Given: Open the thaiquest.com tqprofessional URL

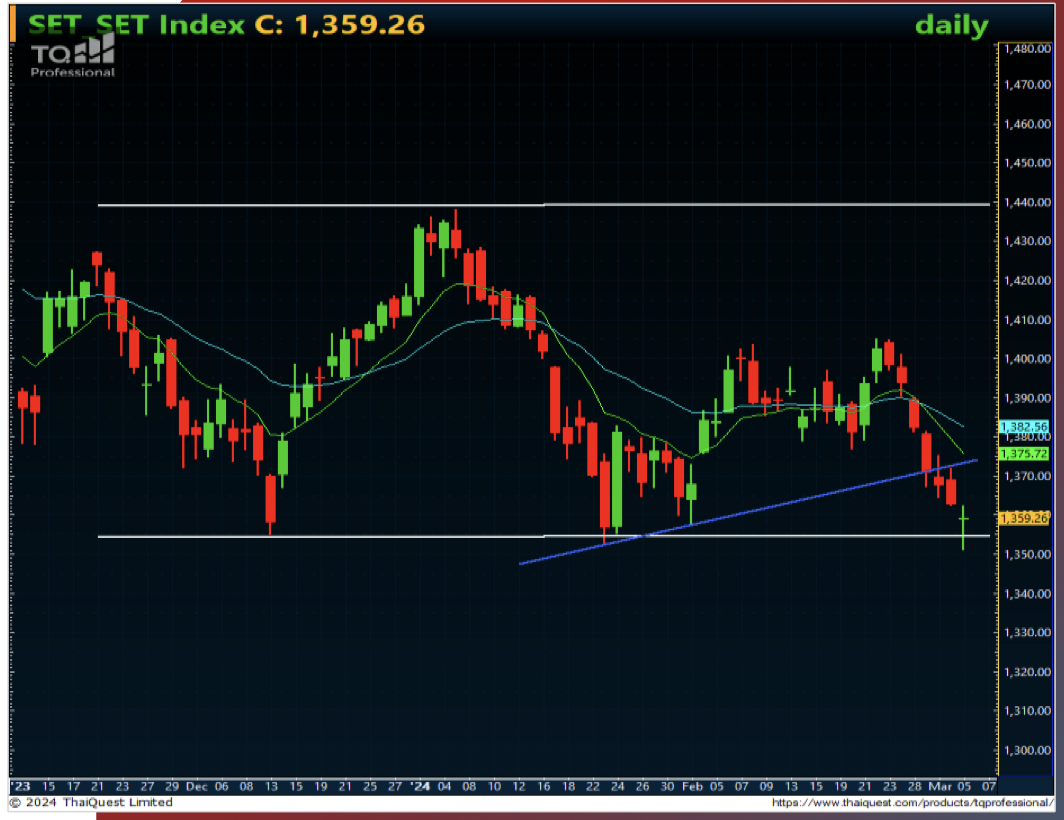Looking at the screenshot, I should pos(913,802).
